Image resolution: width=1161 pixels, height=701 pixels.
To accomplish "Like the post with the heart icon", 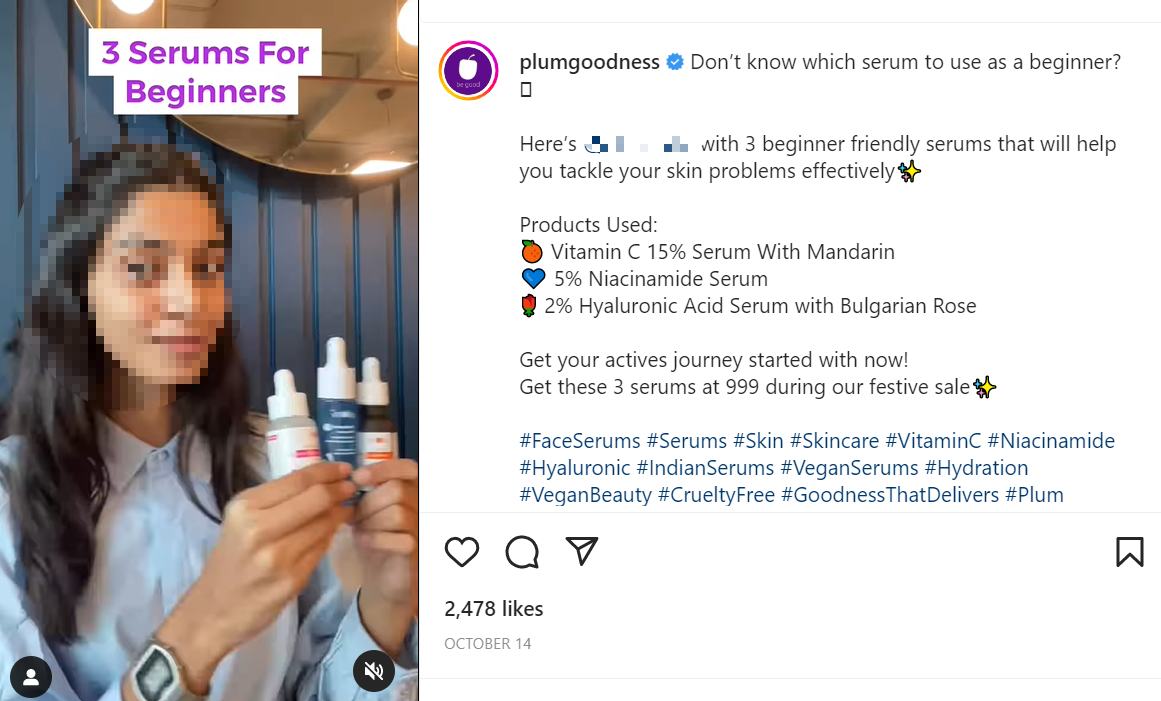I will [x=462, y=552].
